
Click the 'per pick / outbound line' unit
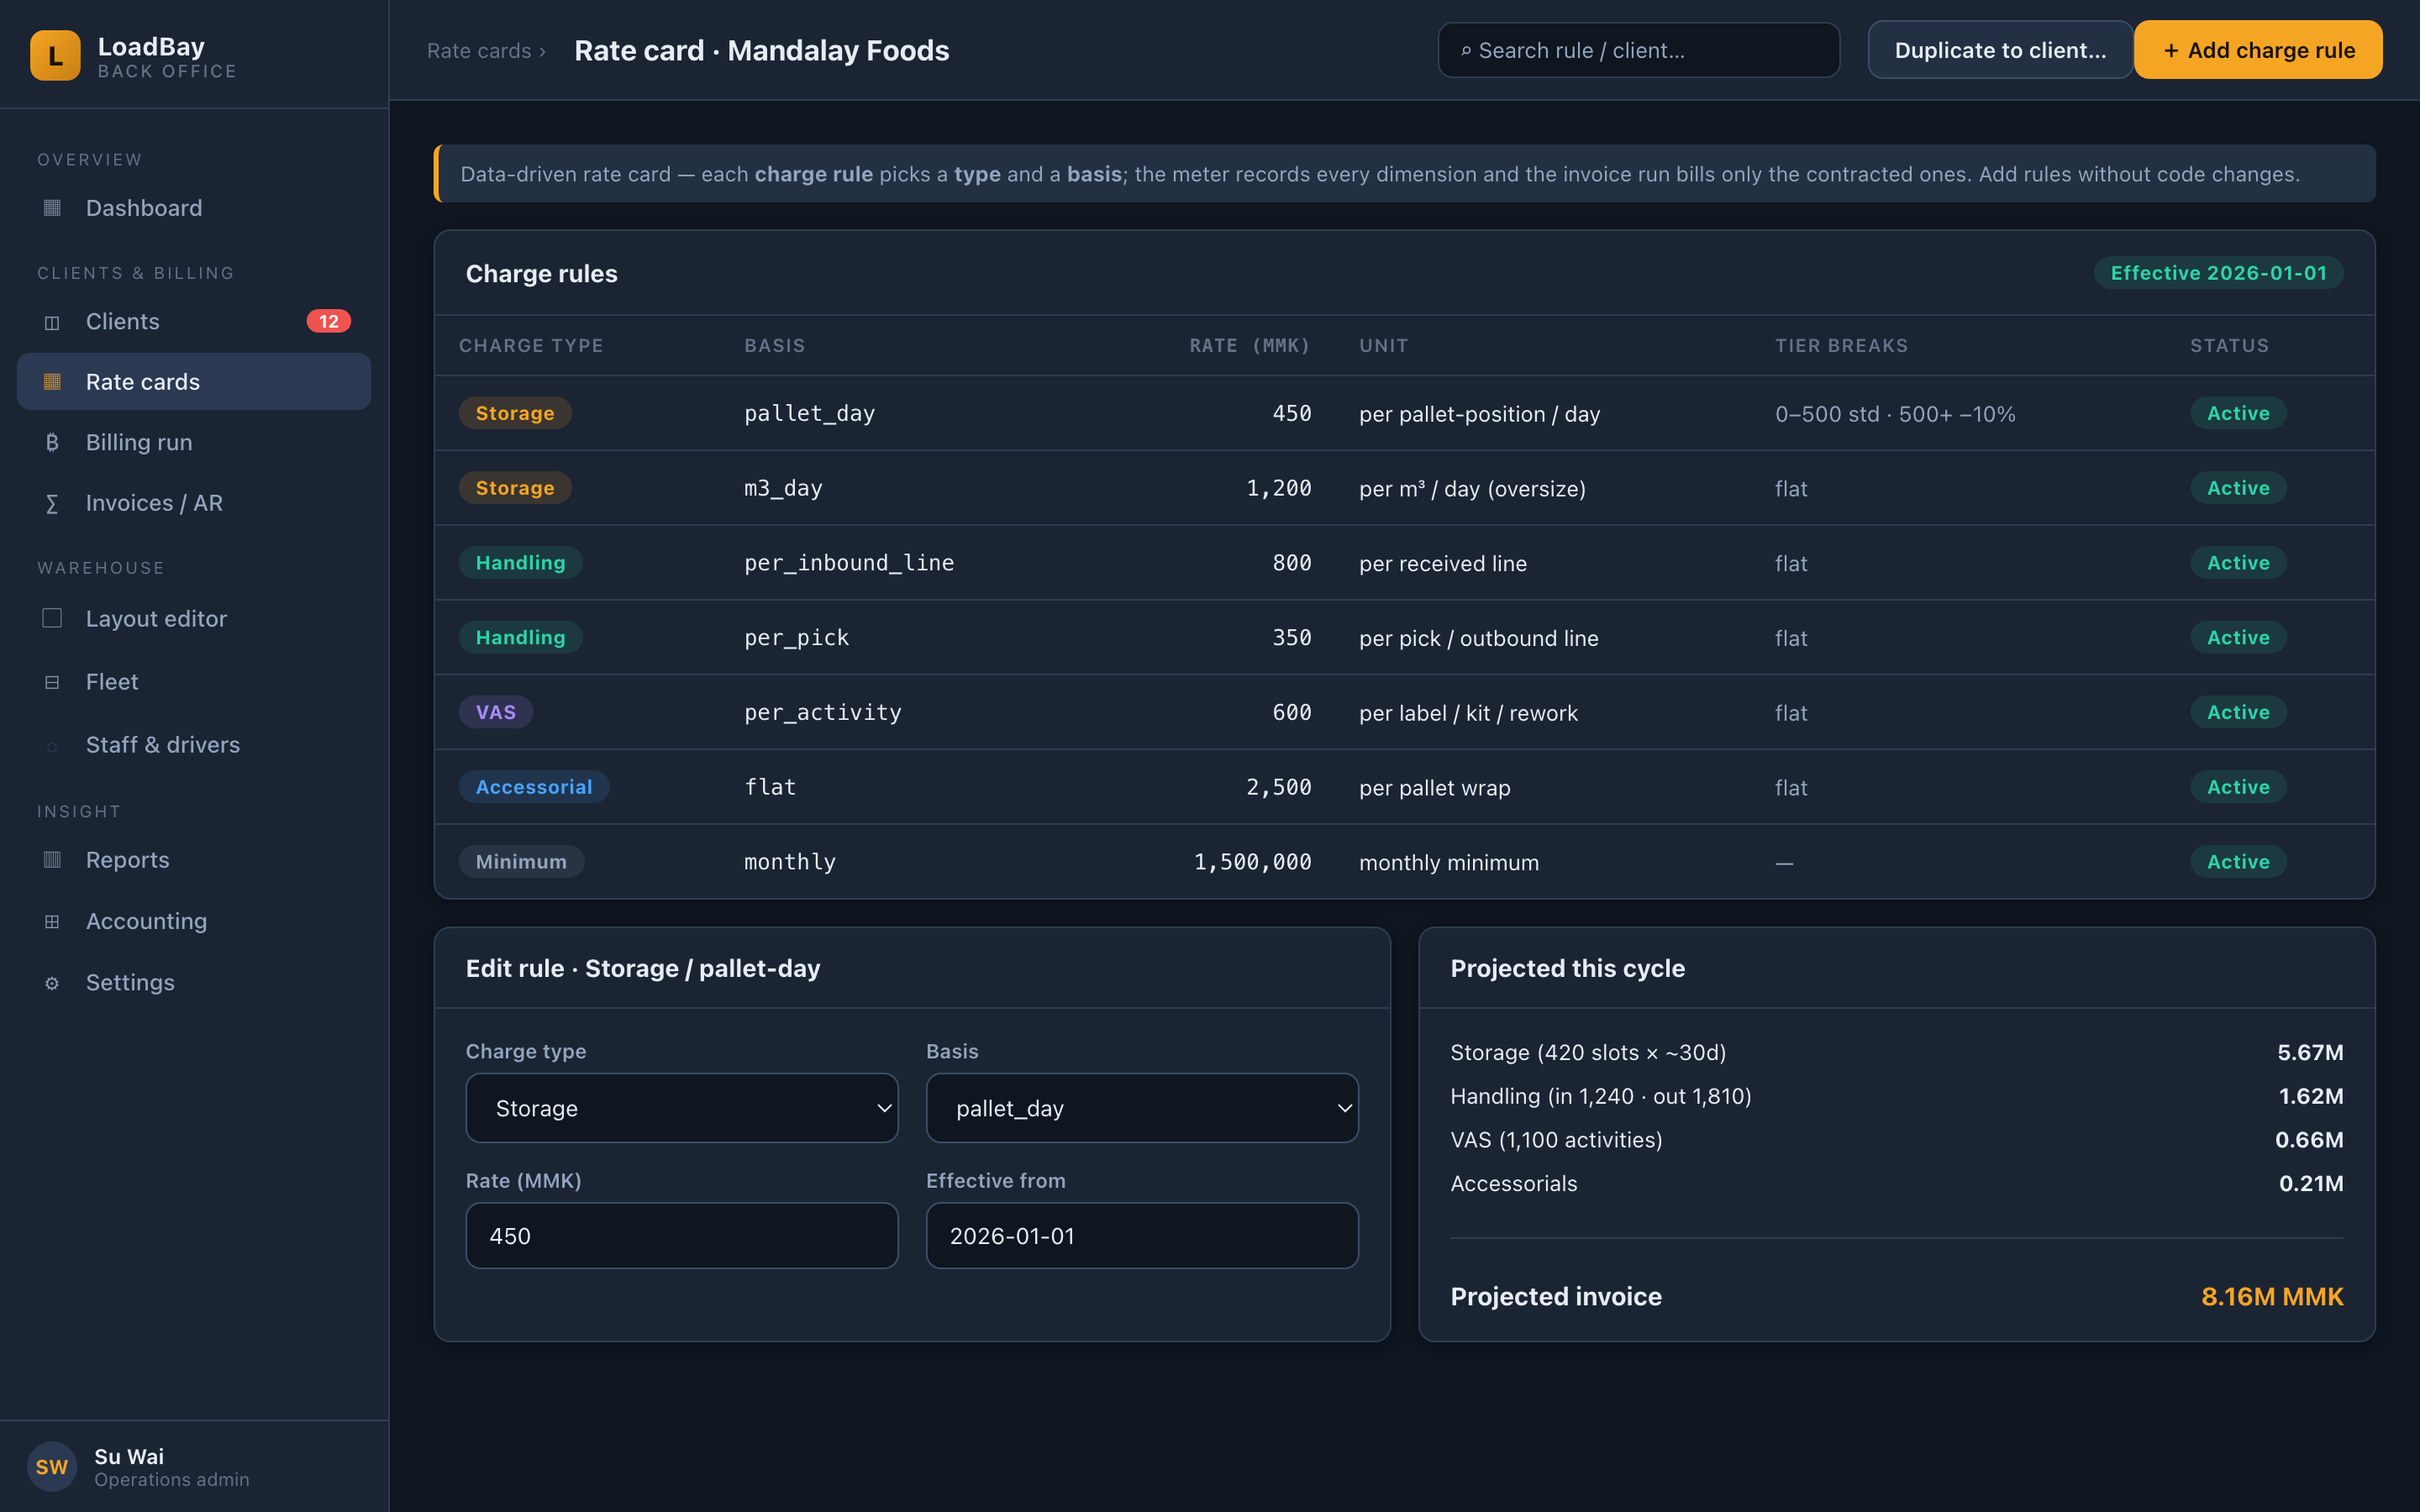pyautogui.click(x=1478, y=638)
